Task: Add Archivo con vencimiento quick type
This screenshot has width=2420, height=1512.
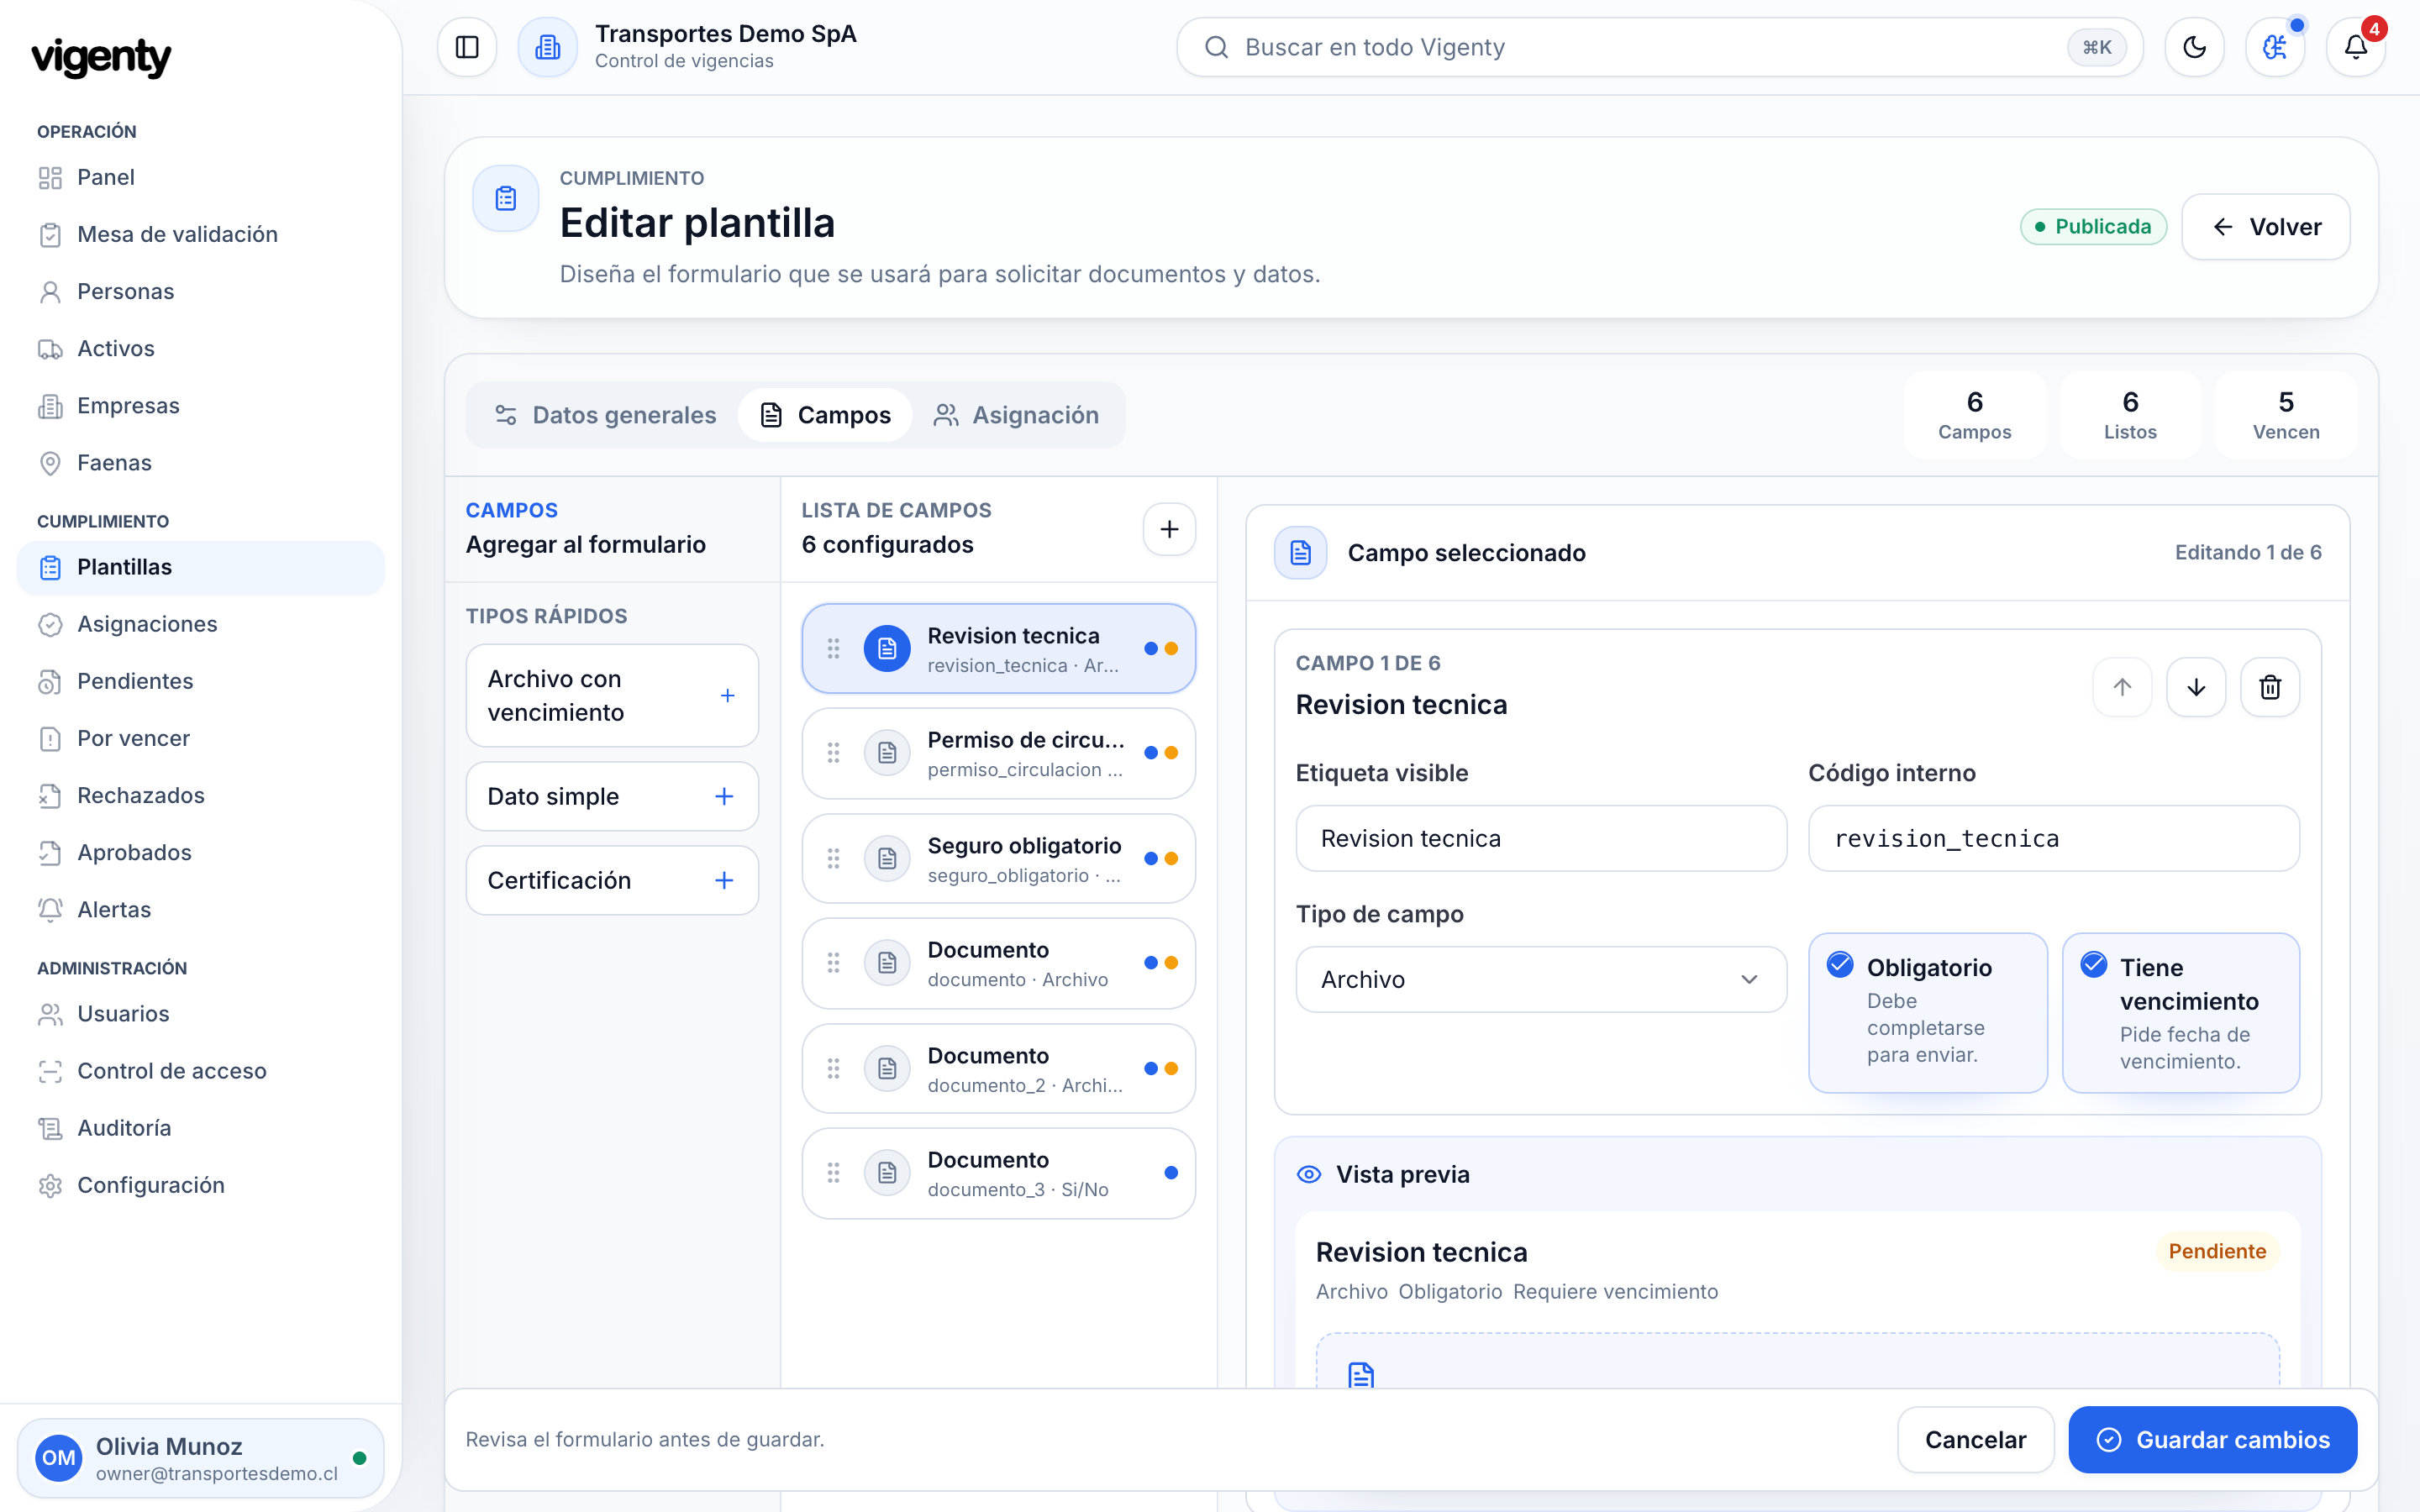Action: pyautogui.click(x=612, y=696)
